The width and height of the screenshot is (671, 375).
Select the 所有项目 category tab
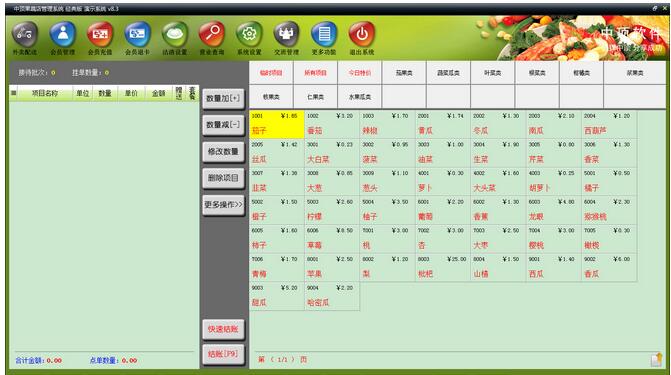pos(315,73)
